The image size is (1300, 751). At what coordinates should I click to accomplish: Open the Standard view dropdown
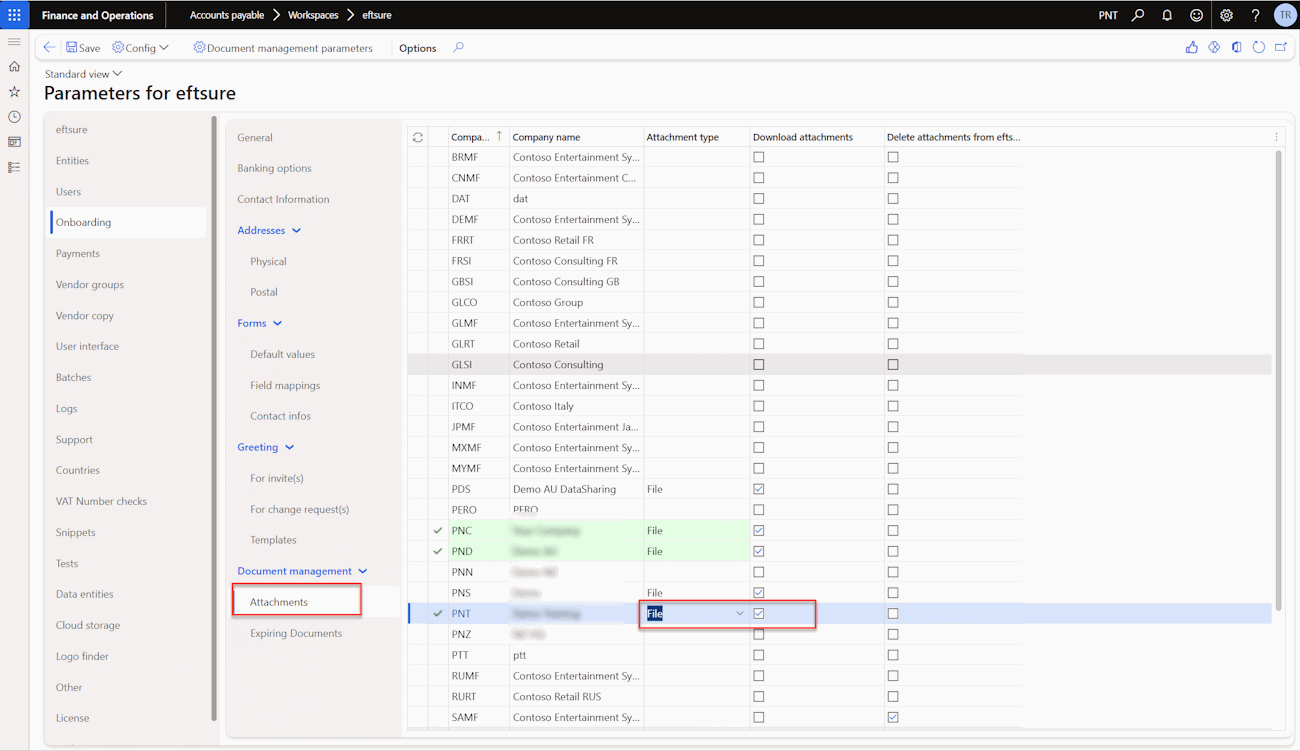point(83,74)
